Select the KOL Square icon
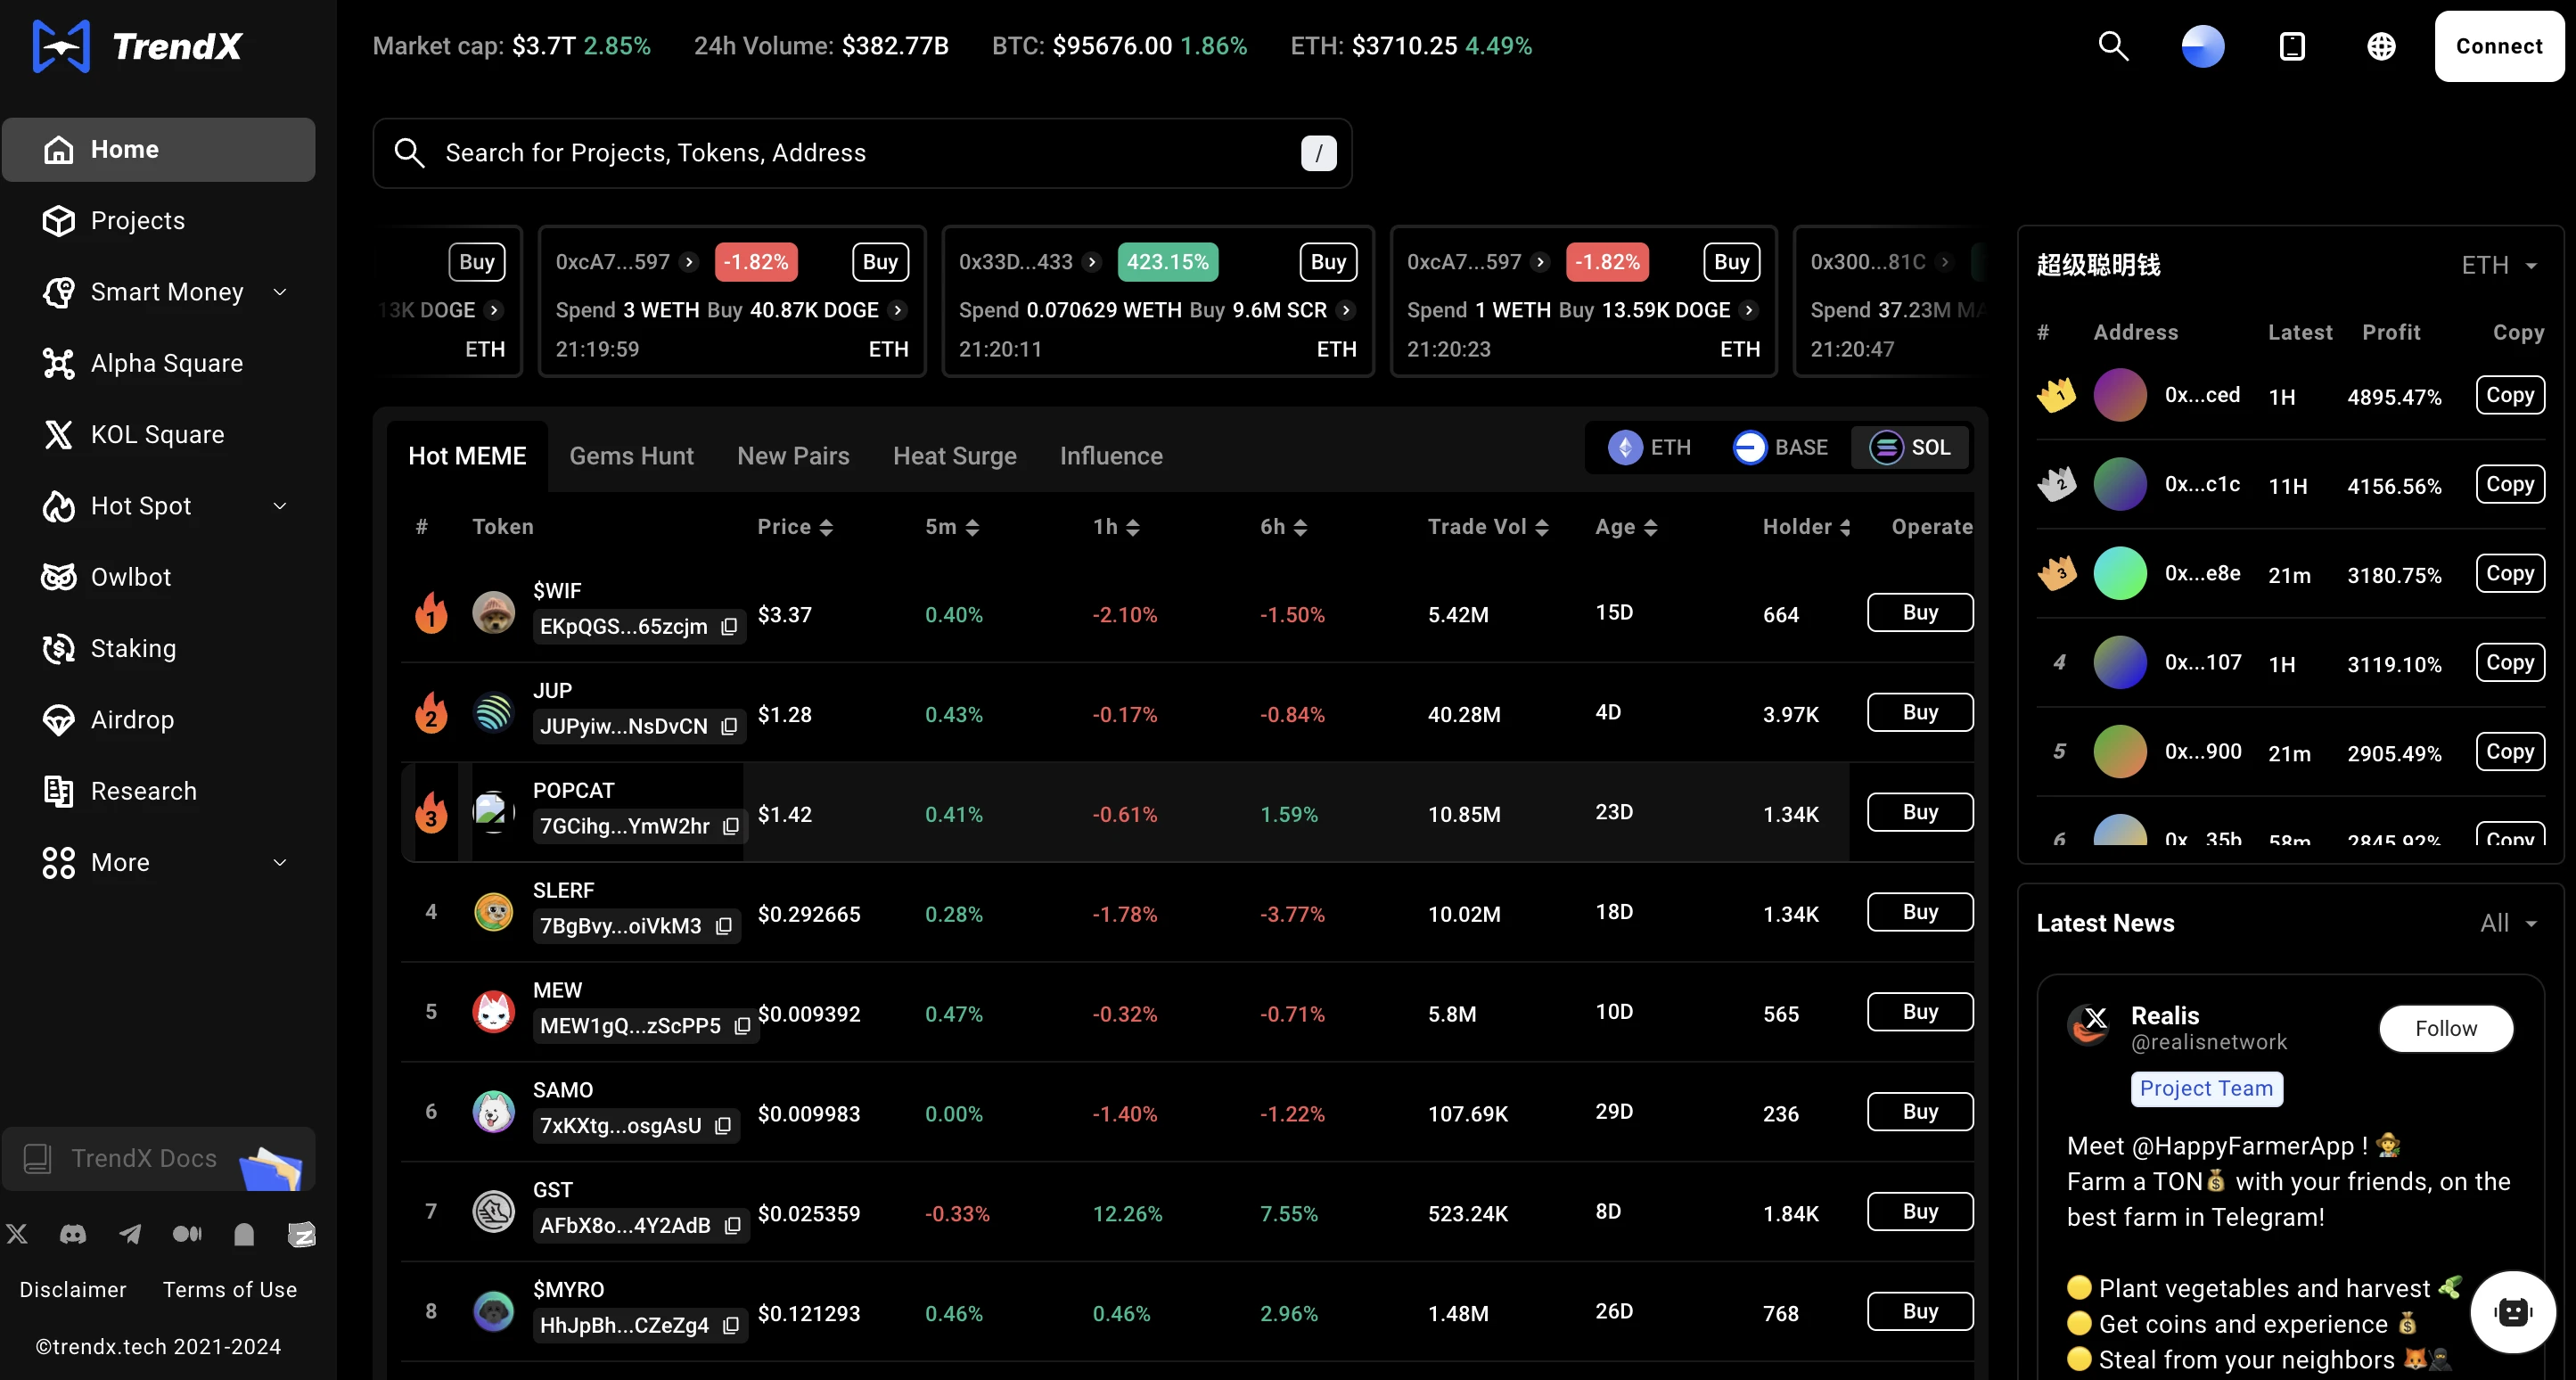The image size is (2576, 1380). 56,434
